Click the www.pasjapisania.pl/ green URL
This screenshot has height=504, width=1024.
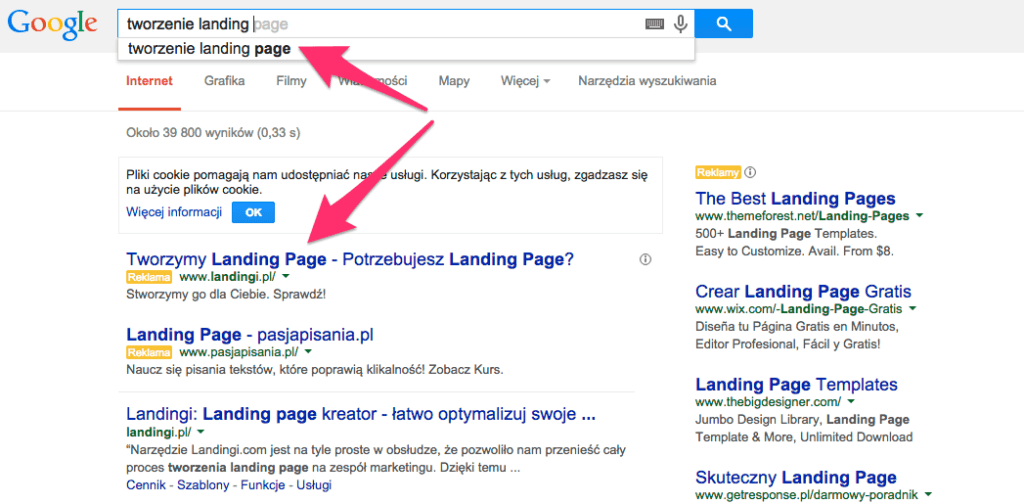(238, 353)
